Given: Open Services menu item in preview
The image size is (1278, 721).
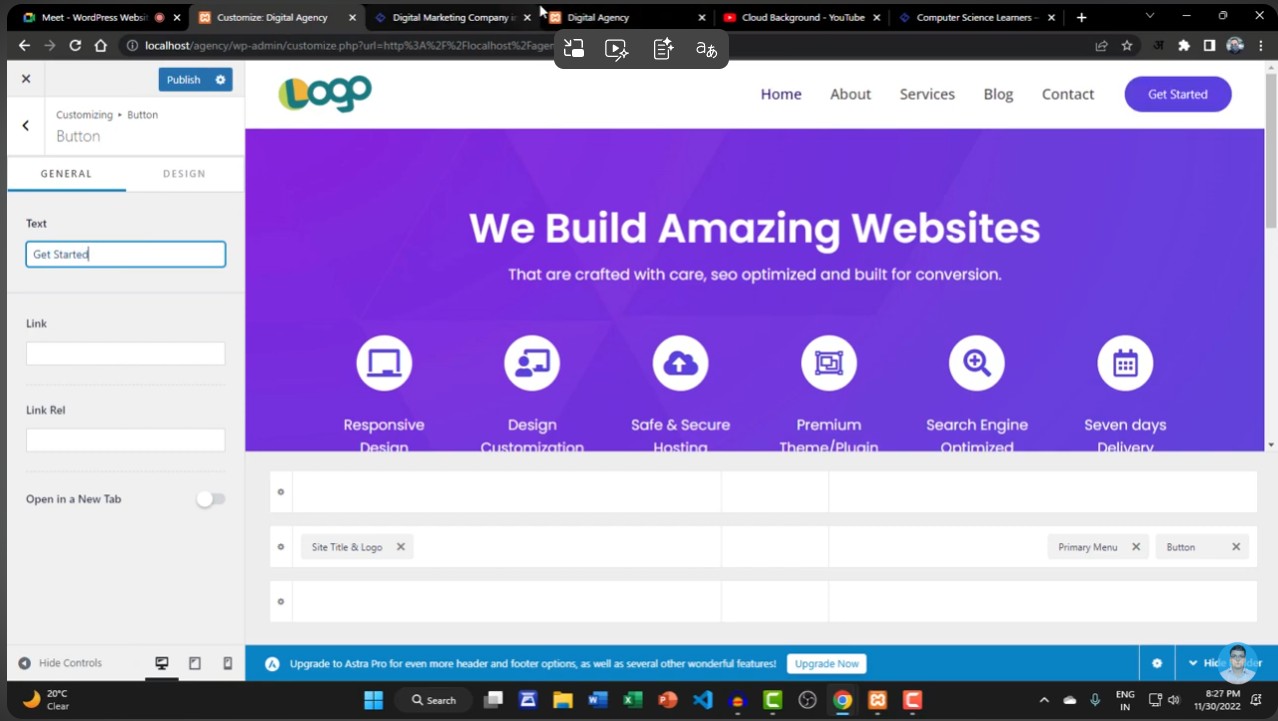Looking at the screenshot, I should click(x=926, y=94).
